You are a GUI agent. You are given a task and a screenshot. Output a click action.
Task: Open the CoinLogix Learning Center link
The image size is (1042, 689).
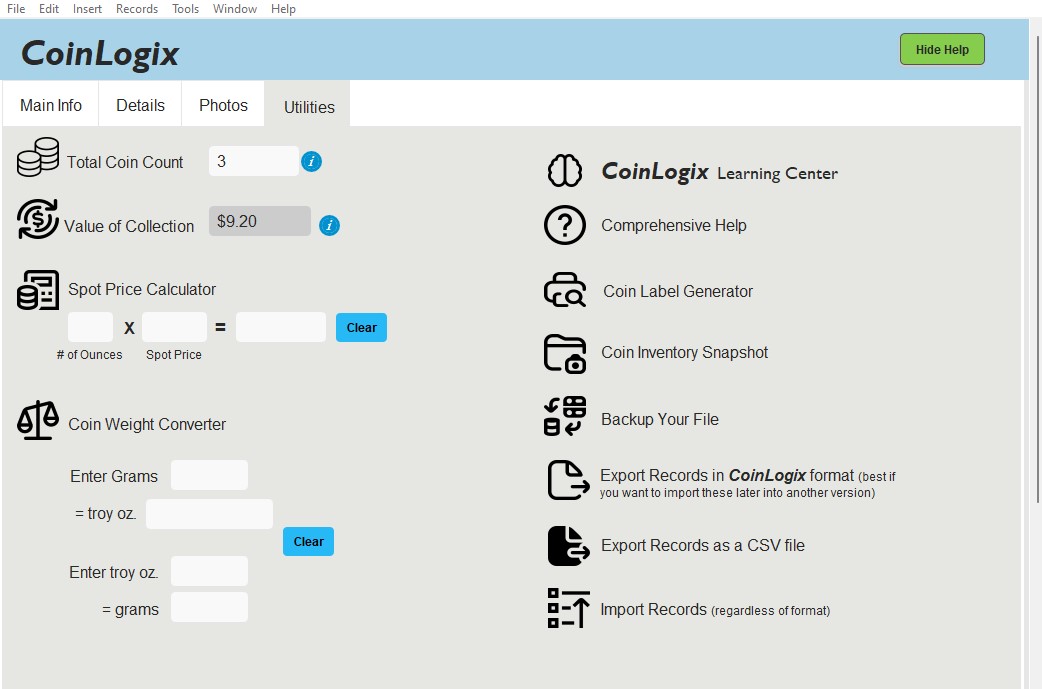pyautogui.click(x=719, y=172)
